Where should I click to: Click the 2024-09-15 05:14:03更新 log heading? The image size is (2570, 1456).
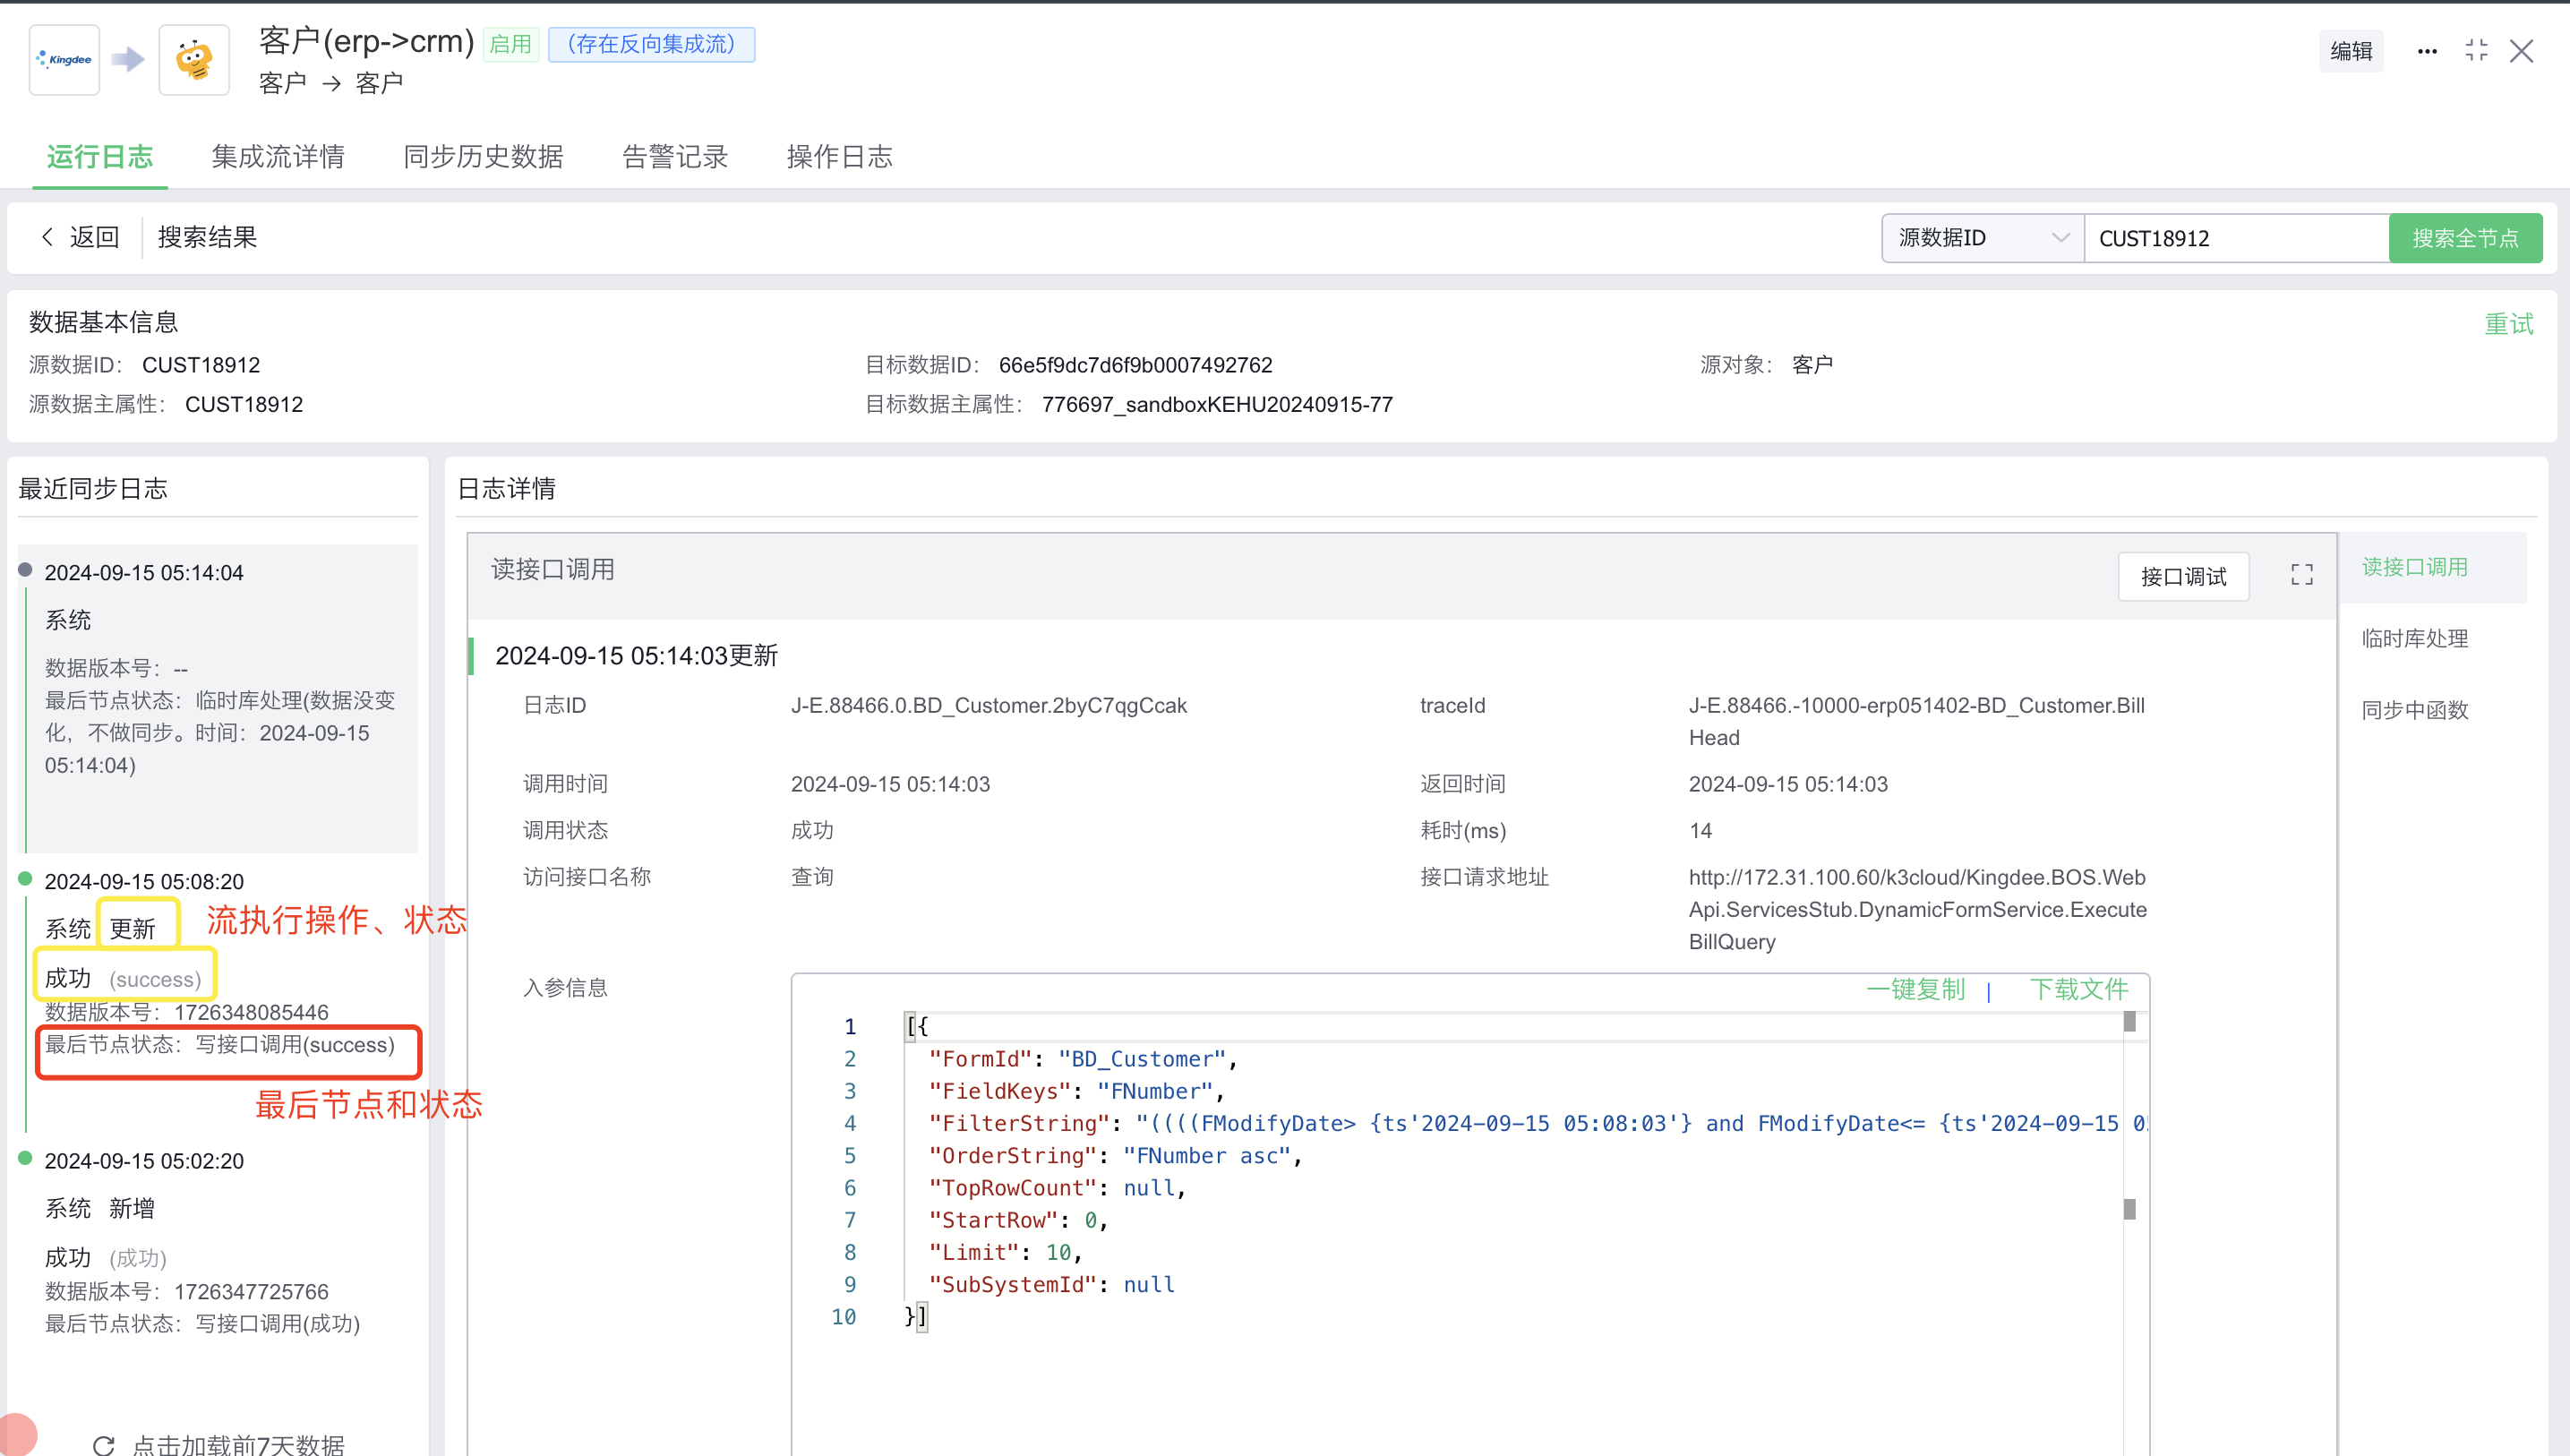(636, 655)
